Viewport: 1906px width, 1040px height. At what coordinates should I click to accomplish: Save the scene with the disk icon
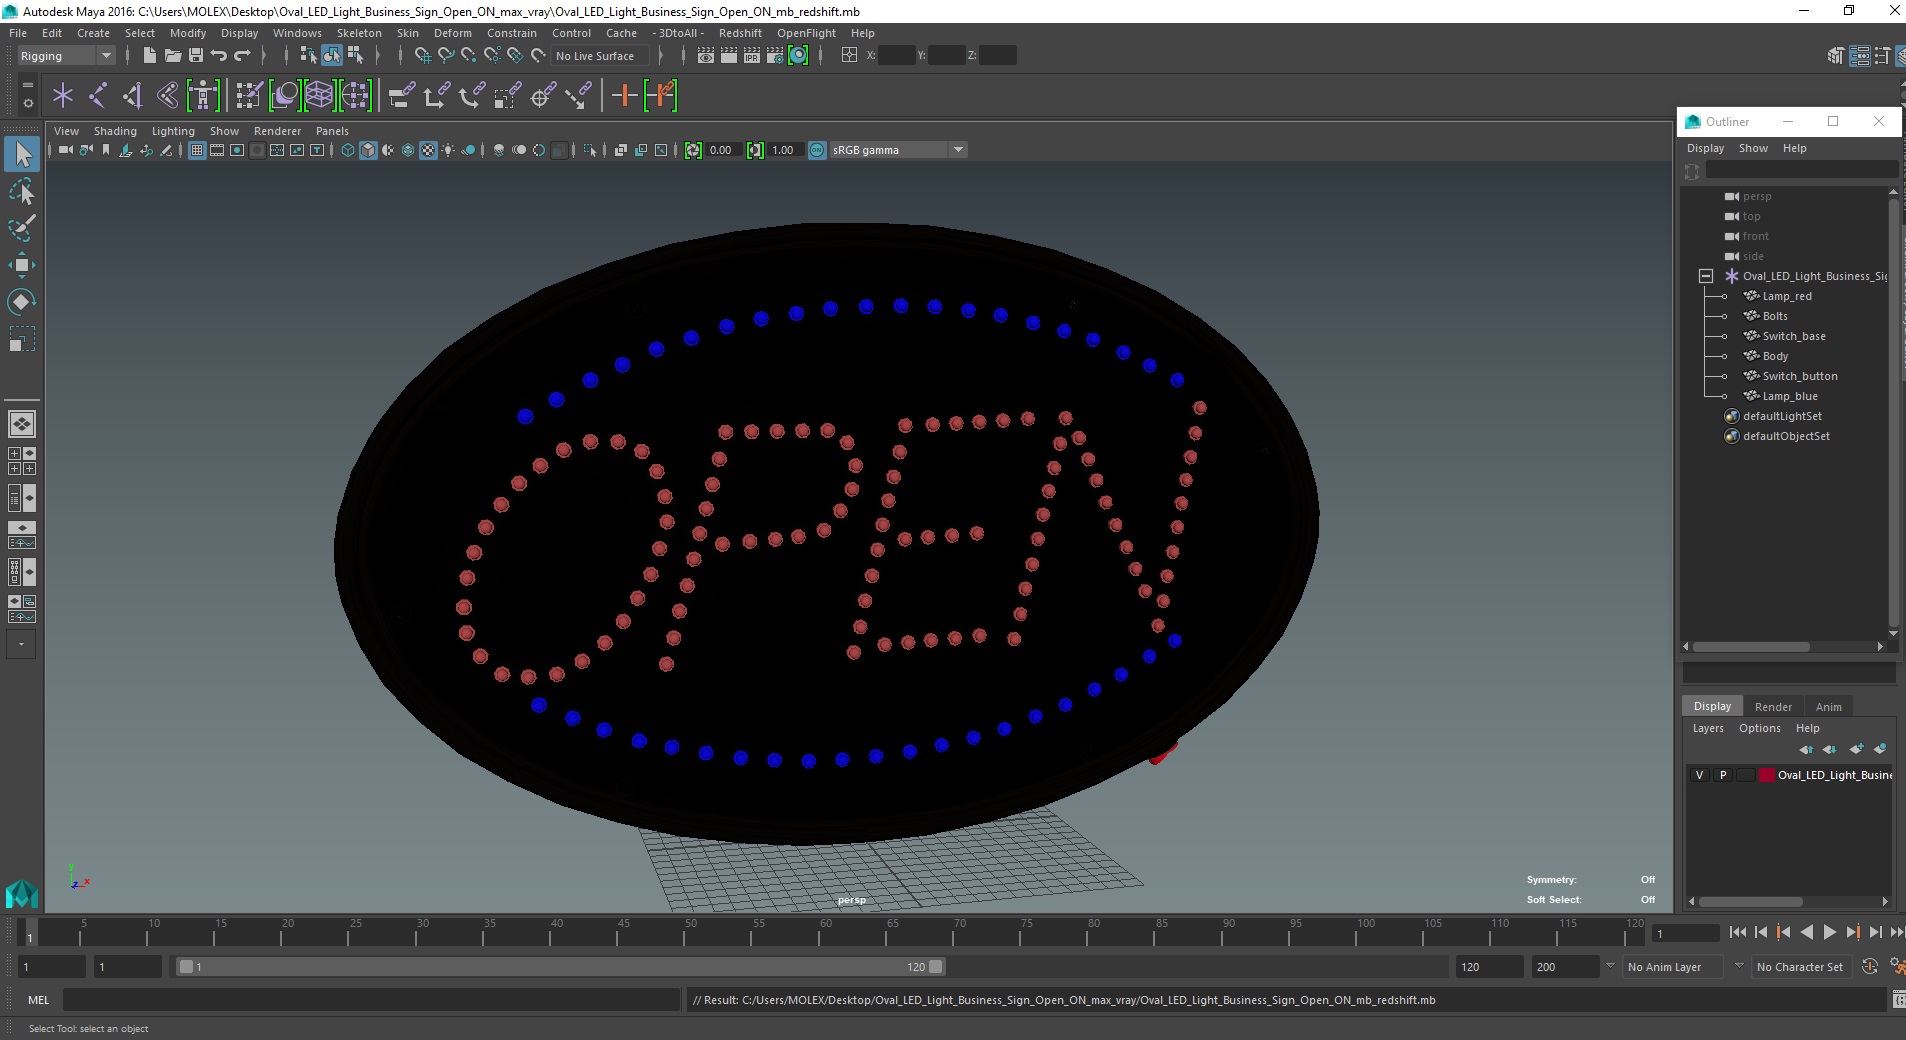[196, 56]
